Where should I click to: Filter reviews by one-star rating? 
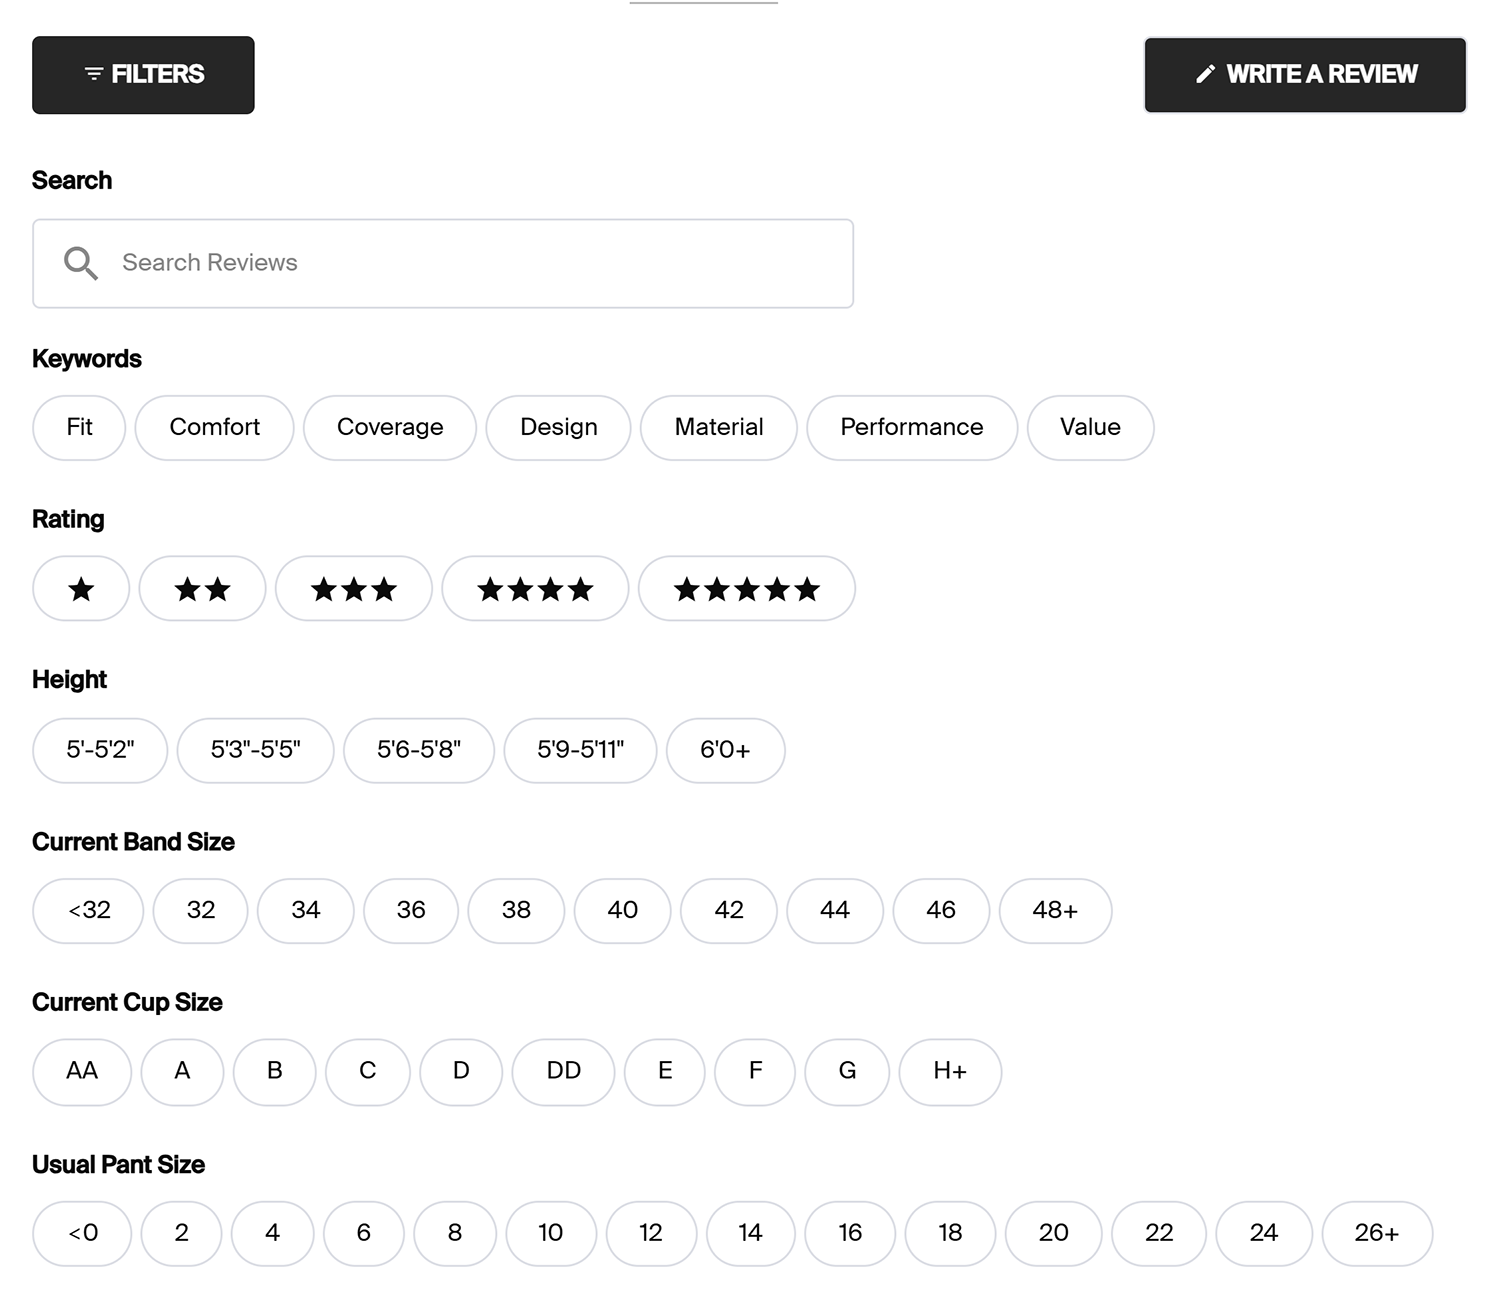[81, 589]
